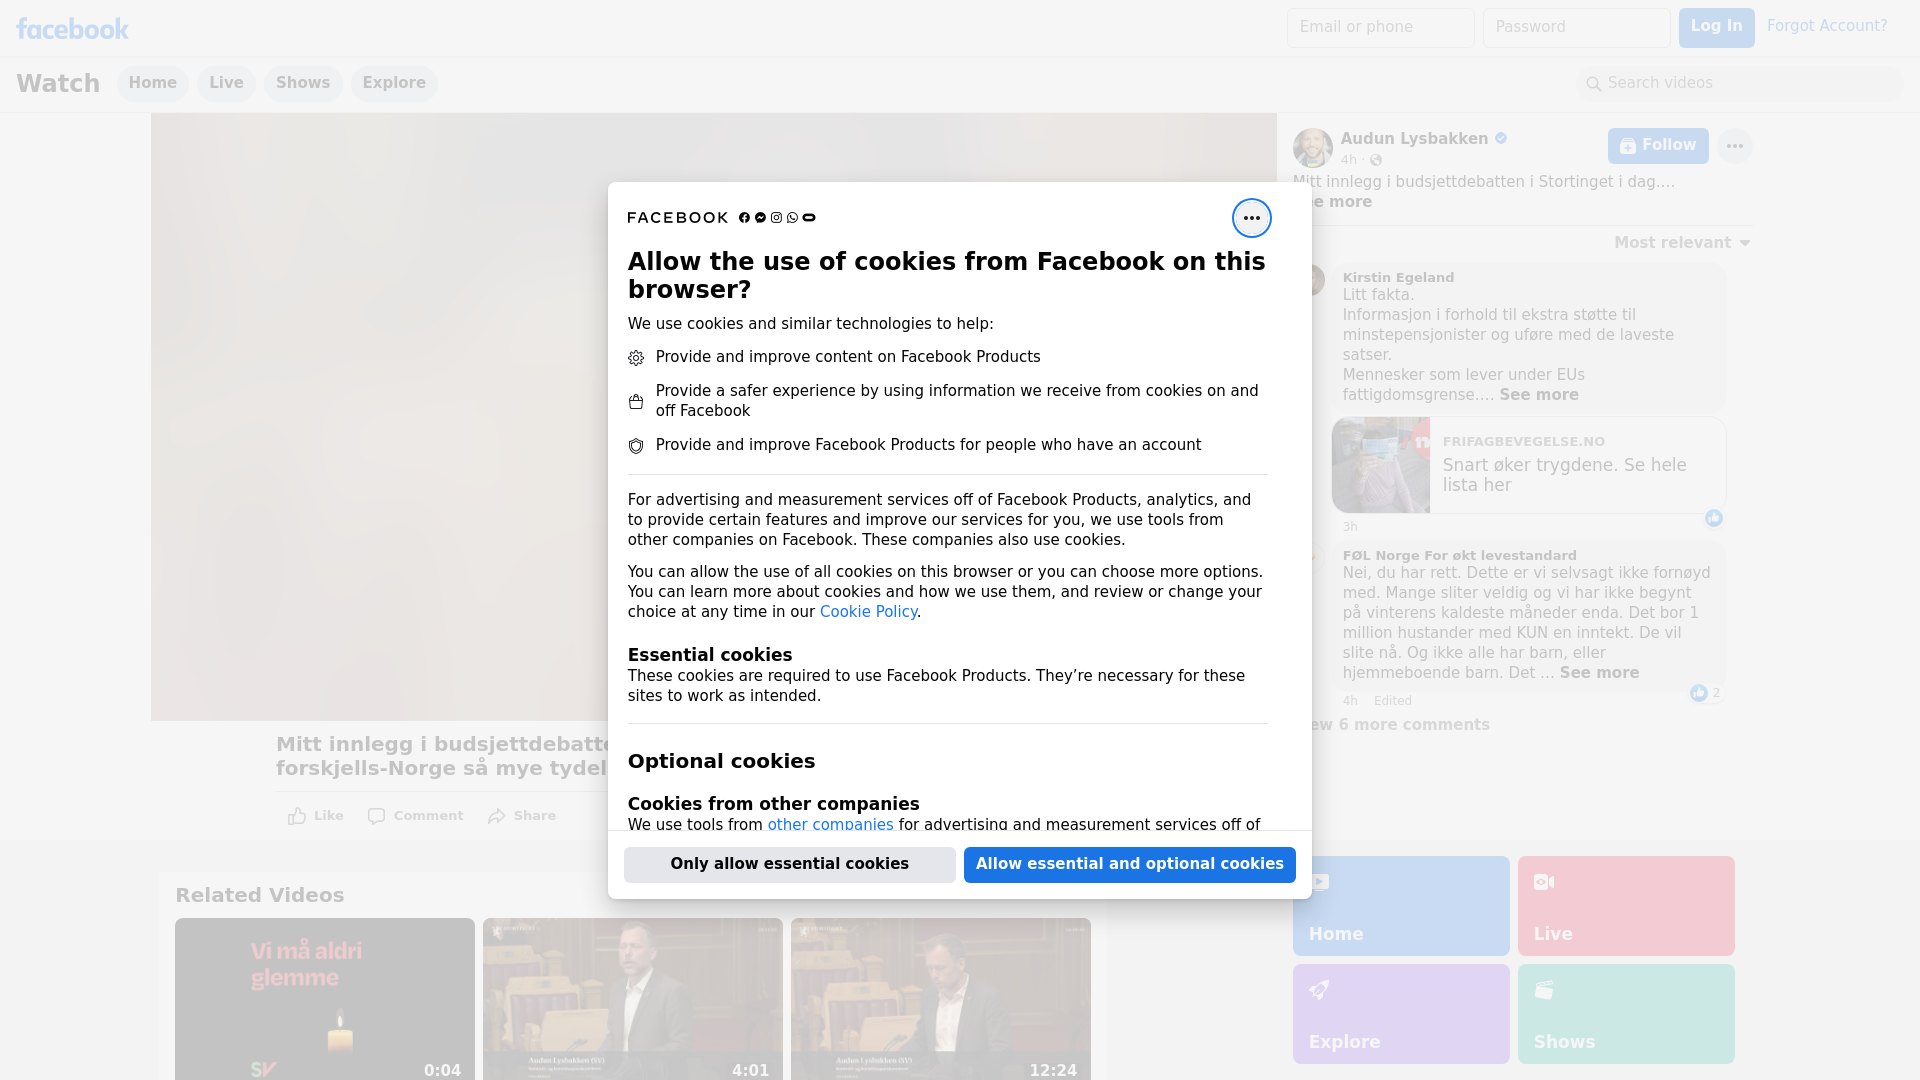This screenshot has width=1920, height=1080.
Task: Click the Share arrow icon
Action: click(x=497, y=816)
